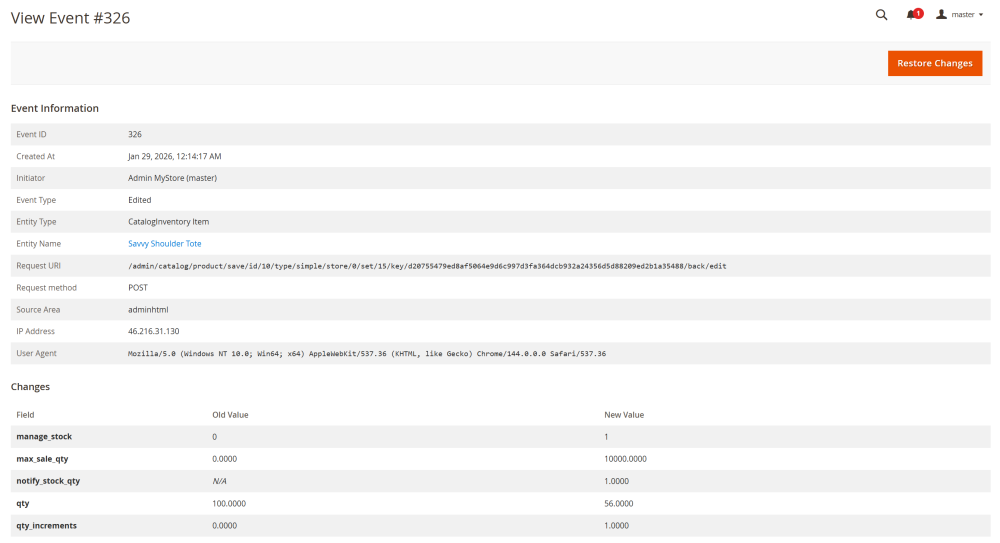Select the Mozilla User Agent string
This screenshot has width=1000, height=543.
pos(367,353)
